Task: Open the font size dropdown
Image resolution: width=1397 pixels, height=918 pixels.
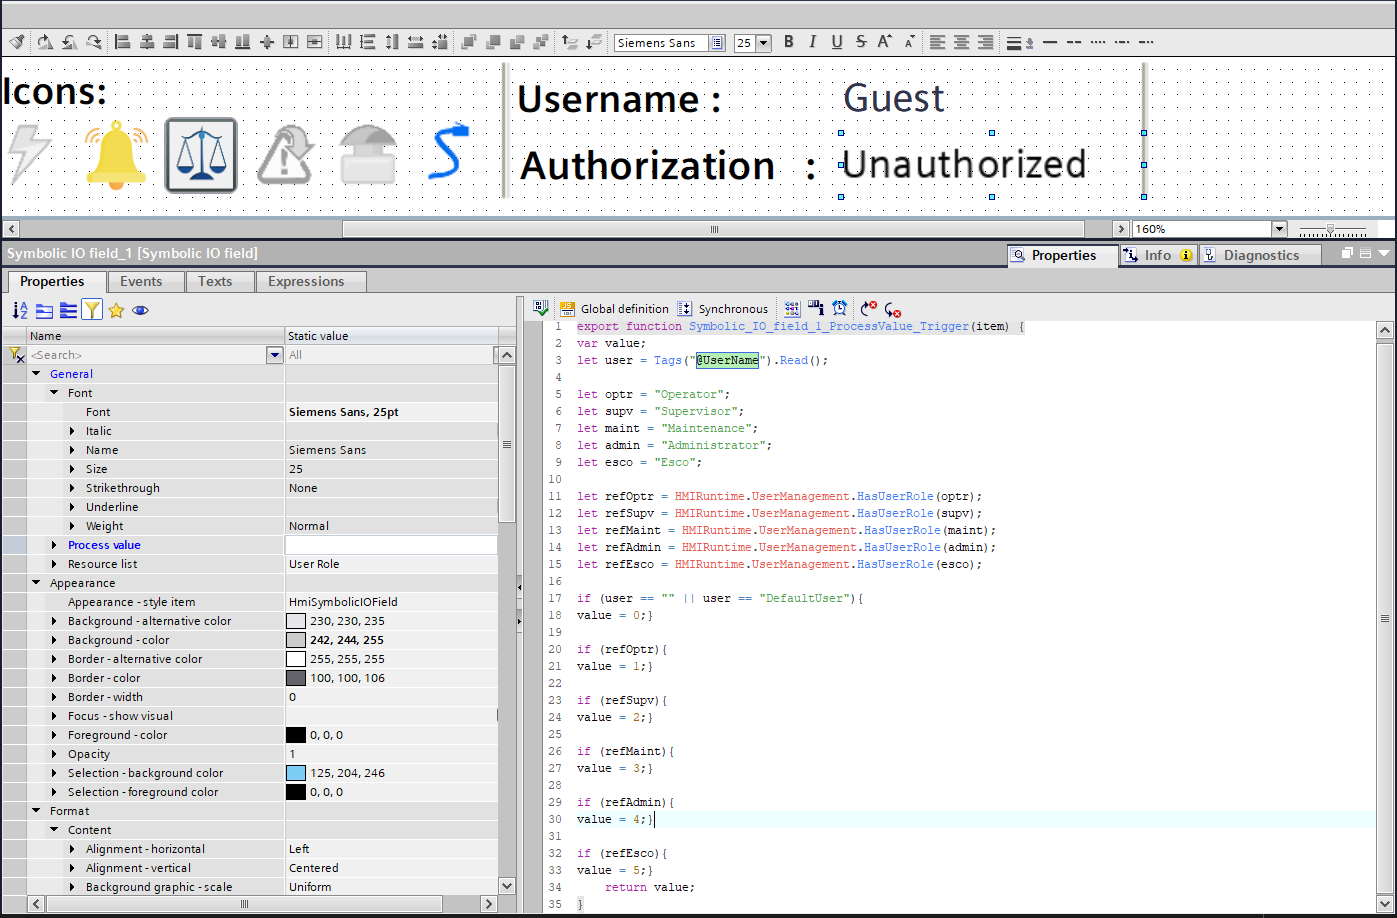Action: pyautogui.click(x=764, y=43)
